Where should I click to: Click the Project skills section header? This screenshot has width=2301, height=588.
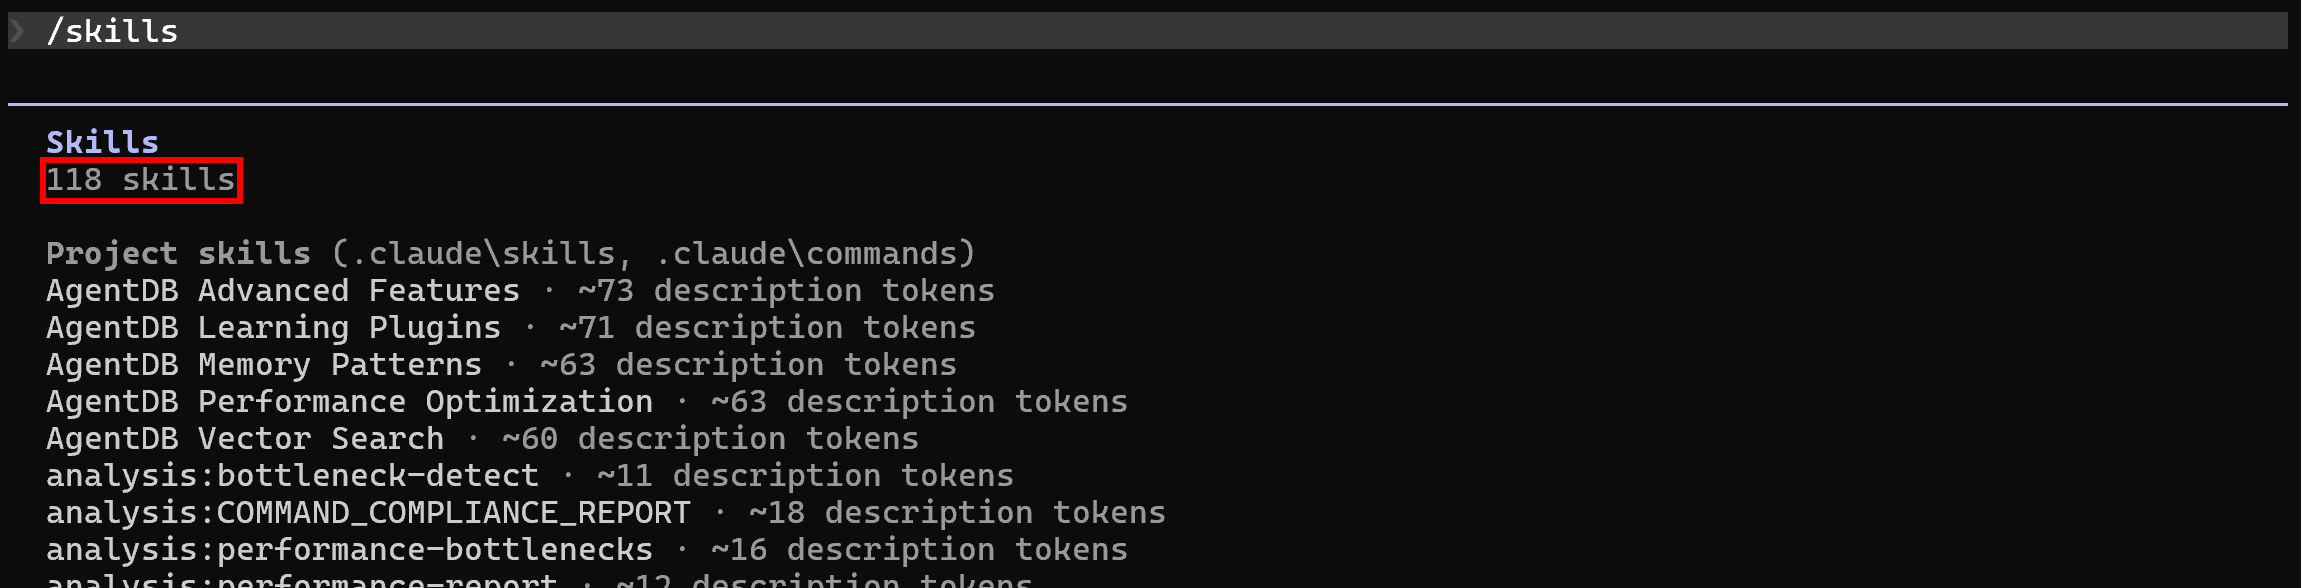pos(178,253)
